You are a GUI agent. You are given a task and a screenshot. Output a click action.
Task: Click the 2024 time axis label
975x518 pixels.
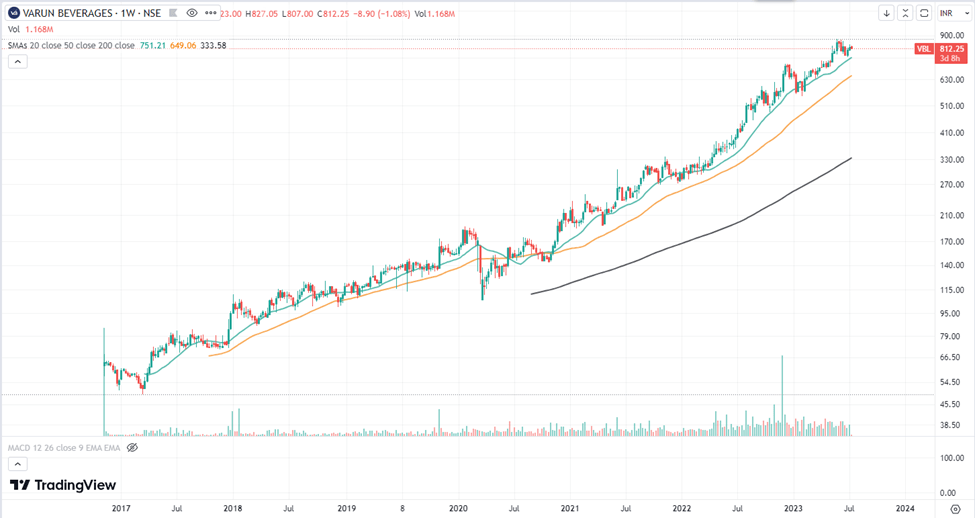coord(905,508)
